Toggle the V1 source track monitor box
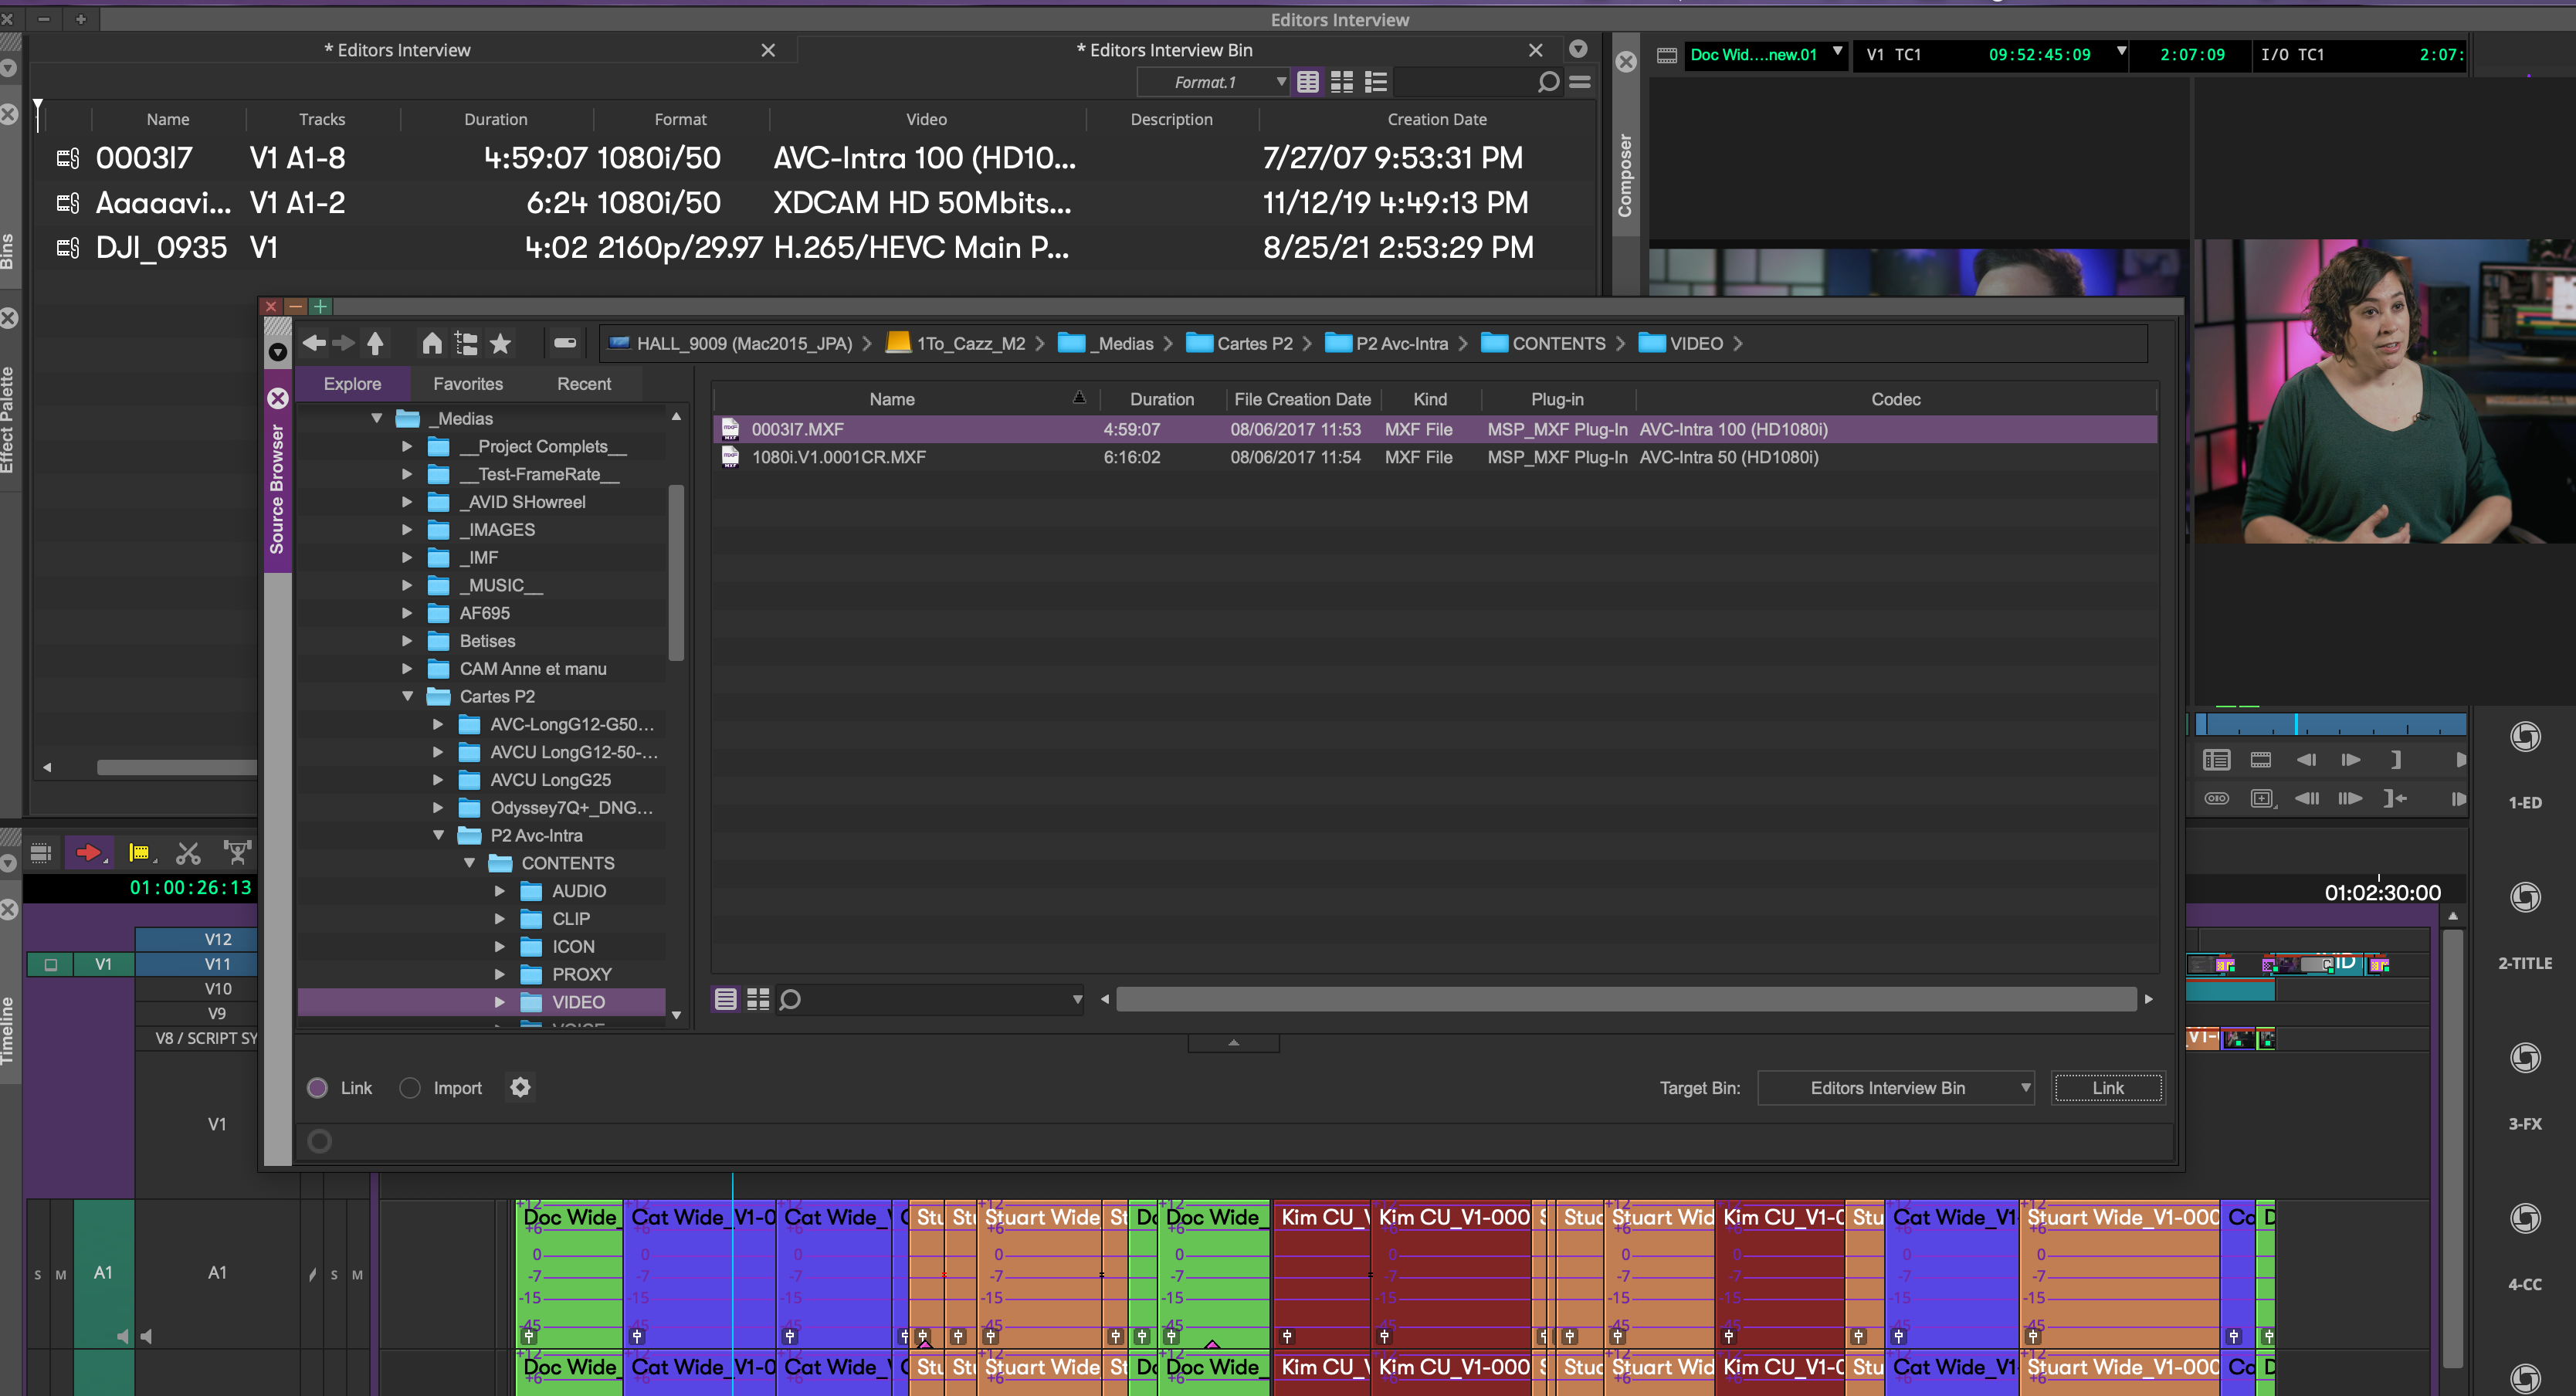This screenshot has width=2576, height=1396. coord(51,964)
